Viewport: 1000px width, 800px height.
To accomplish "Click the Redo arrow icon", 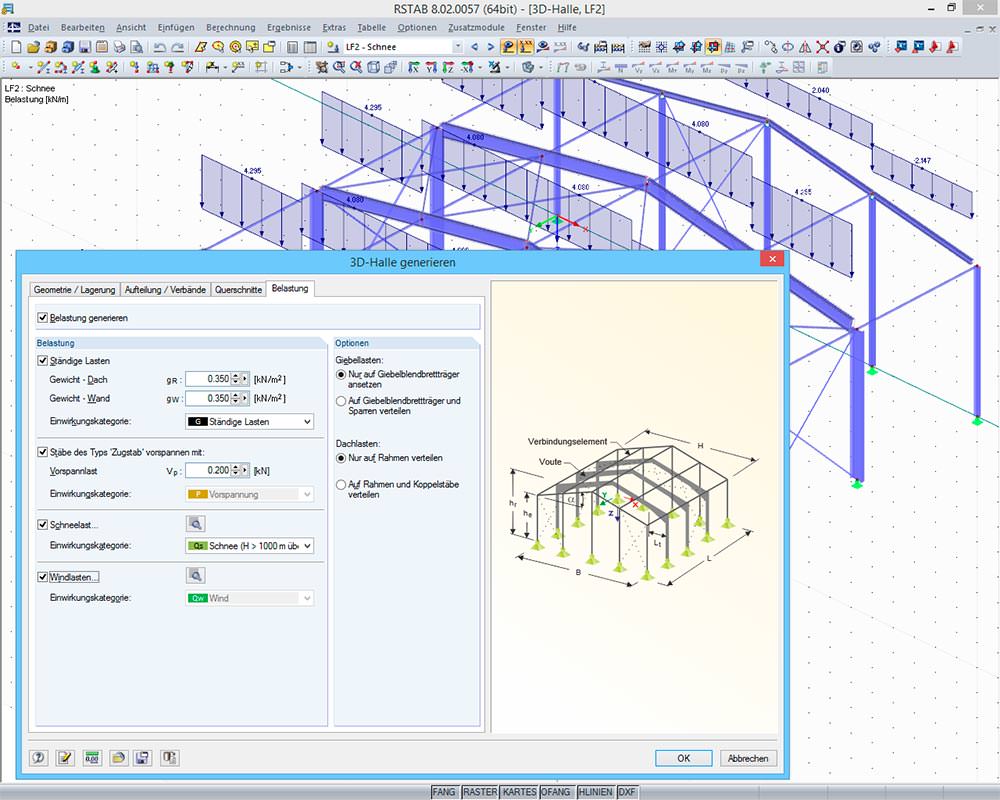I will pyautogui.click(x=177, y=47).
